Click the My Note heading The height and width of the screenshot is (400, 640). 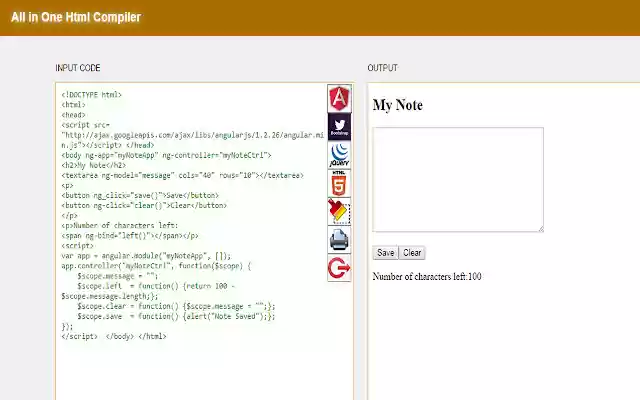[398, 105]
